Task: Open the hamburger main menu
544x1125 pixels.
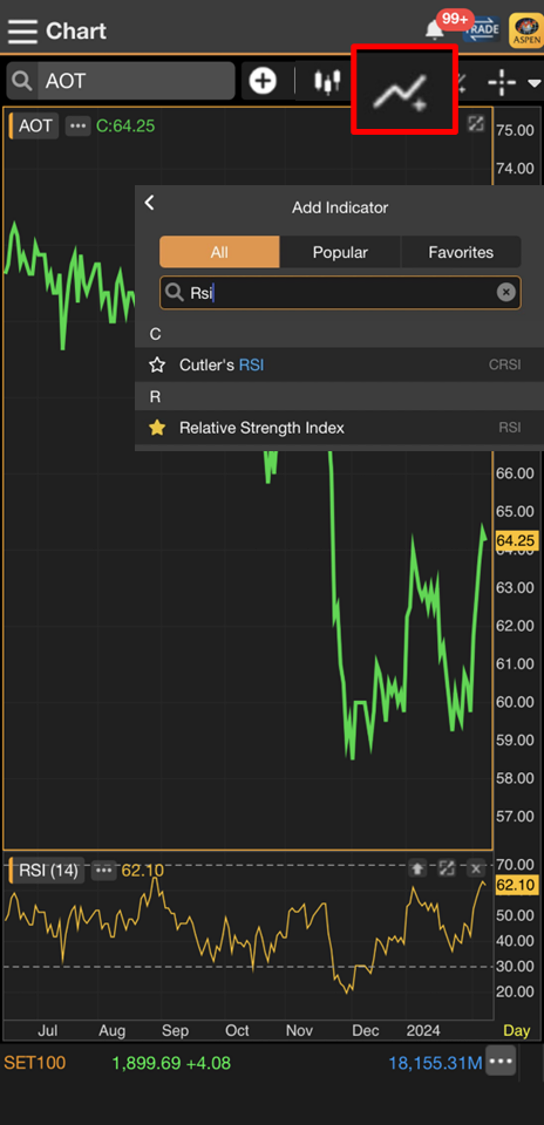Action: pyautogui.click(x=22, y=31)
